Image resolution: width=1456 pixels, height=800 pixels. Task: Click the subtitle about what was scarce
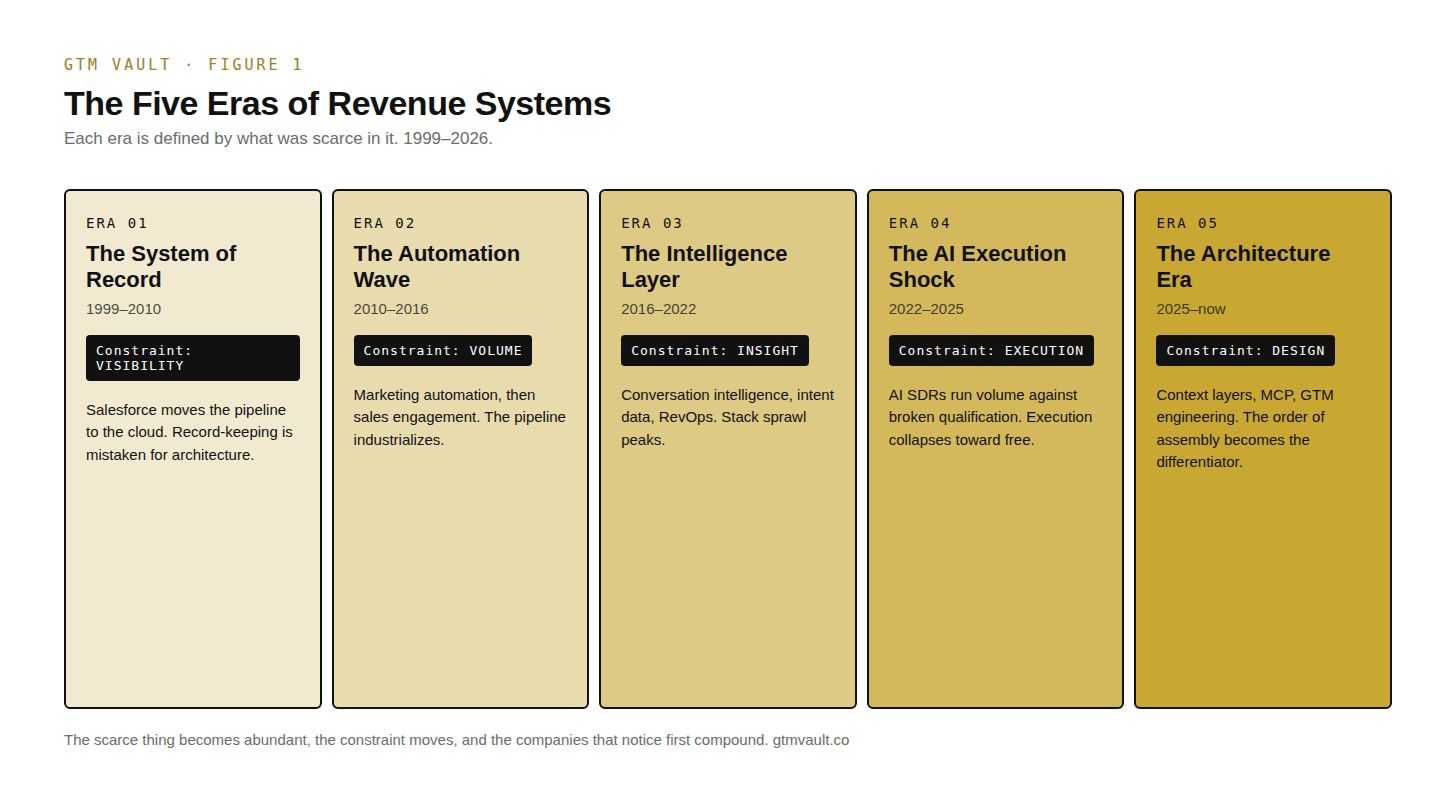[278, 138]
